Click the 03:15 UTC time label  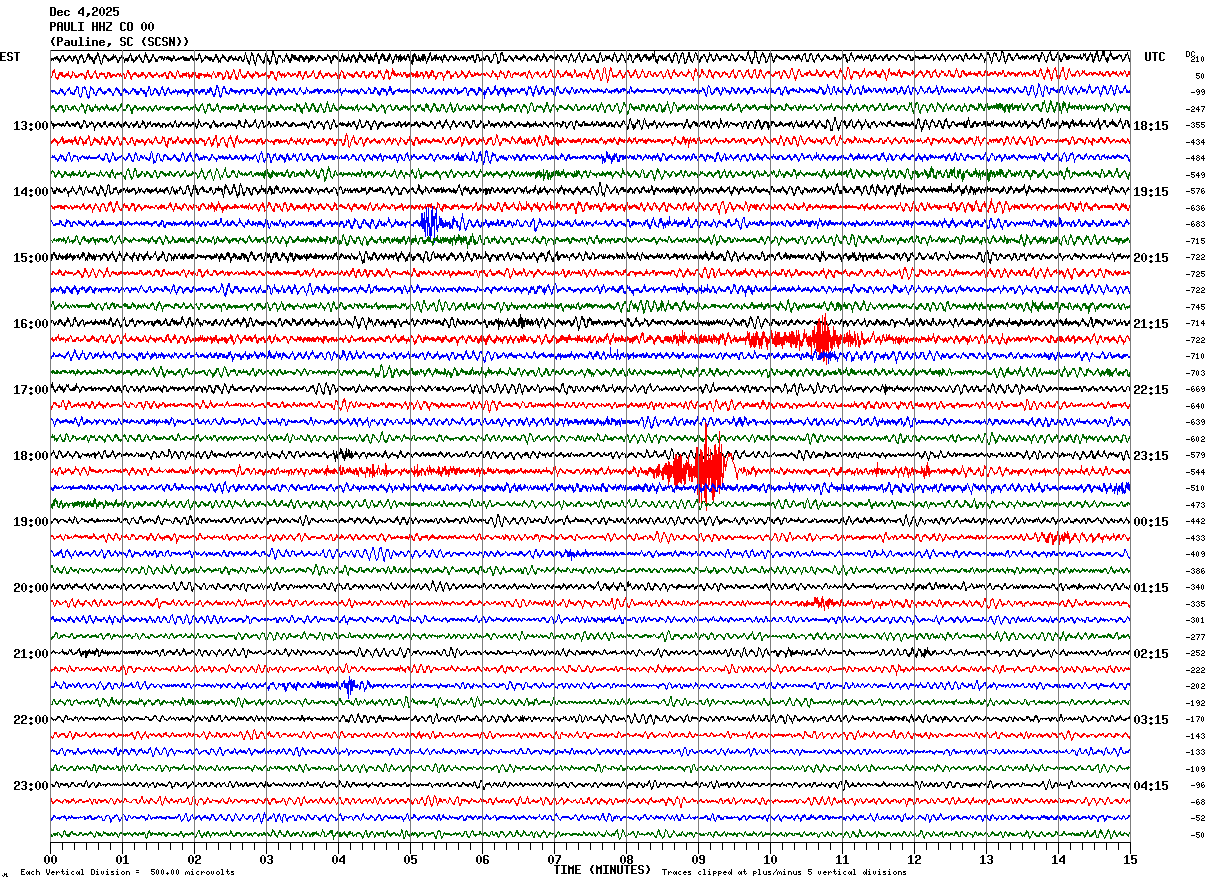[x=1151, y=720]
